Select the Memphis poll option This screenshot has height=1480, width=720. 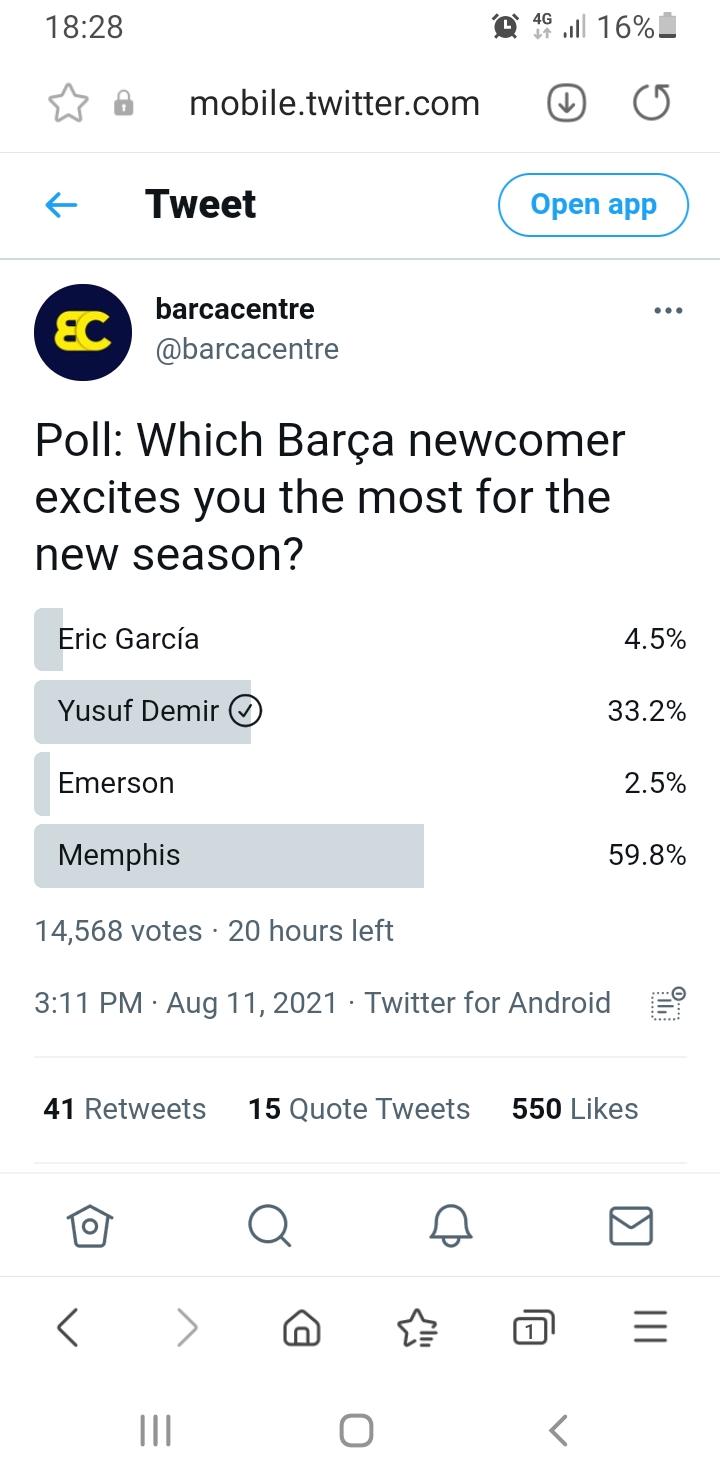tap(360, 855)
